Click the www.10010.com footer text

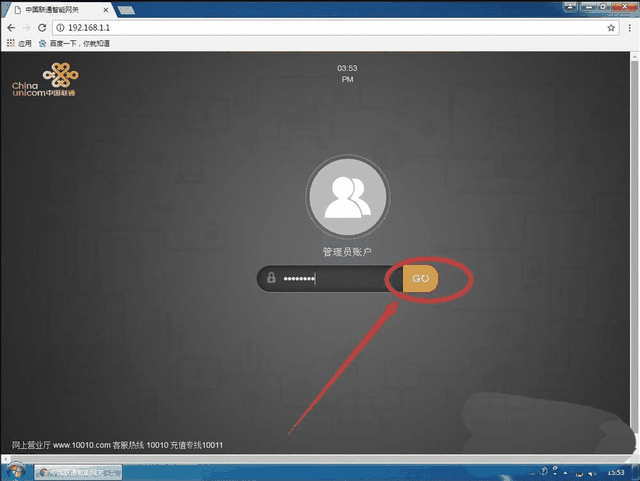click(81, 445)
